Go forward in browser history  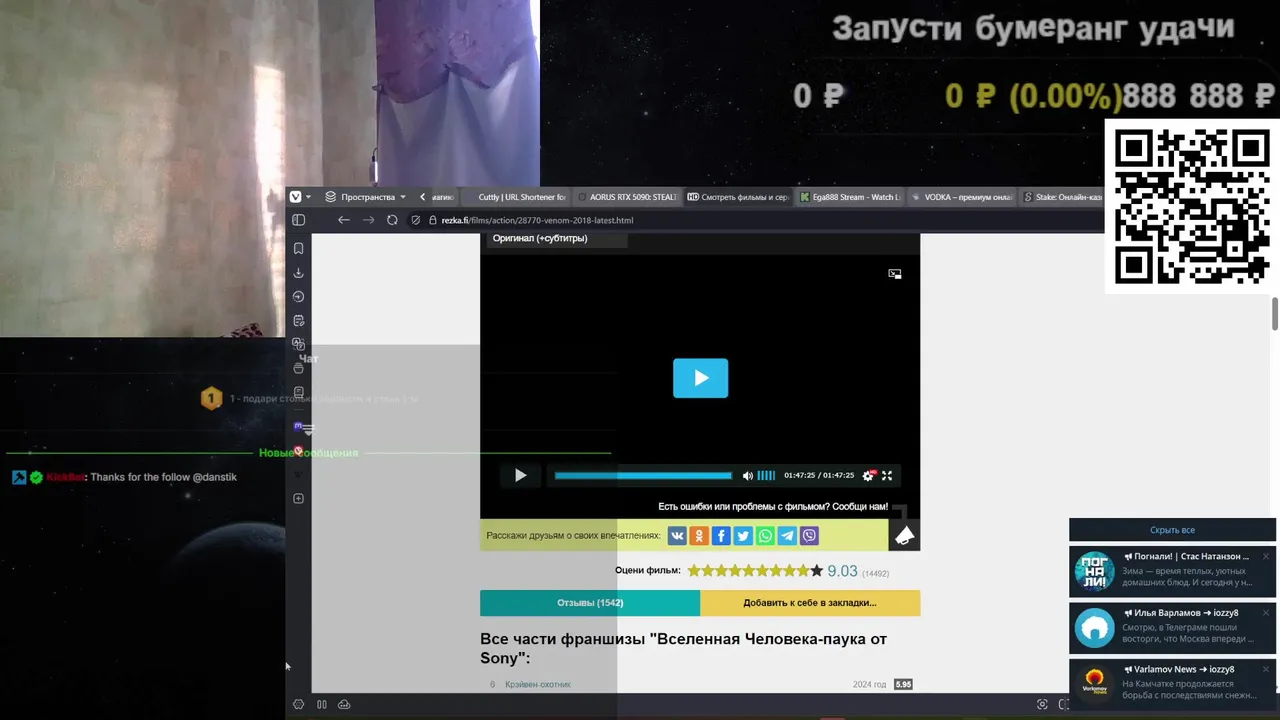[368, 220]
